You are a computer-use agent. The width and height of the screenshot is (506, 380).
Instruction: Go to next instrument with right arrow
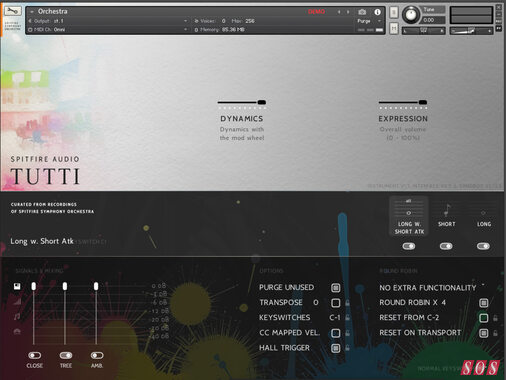[x=348, y=12]
